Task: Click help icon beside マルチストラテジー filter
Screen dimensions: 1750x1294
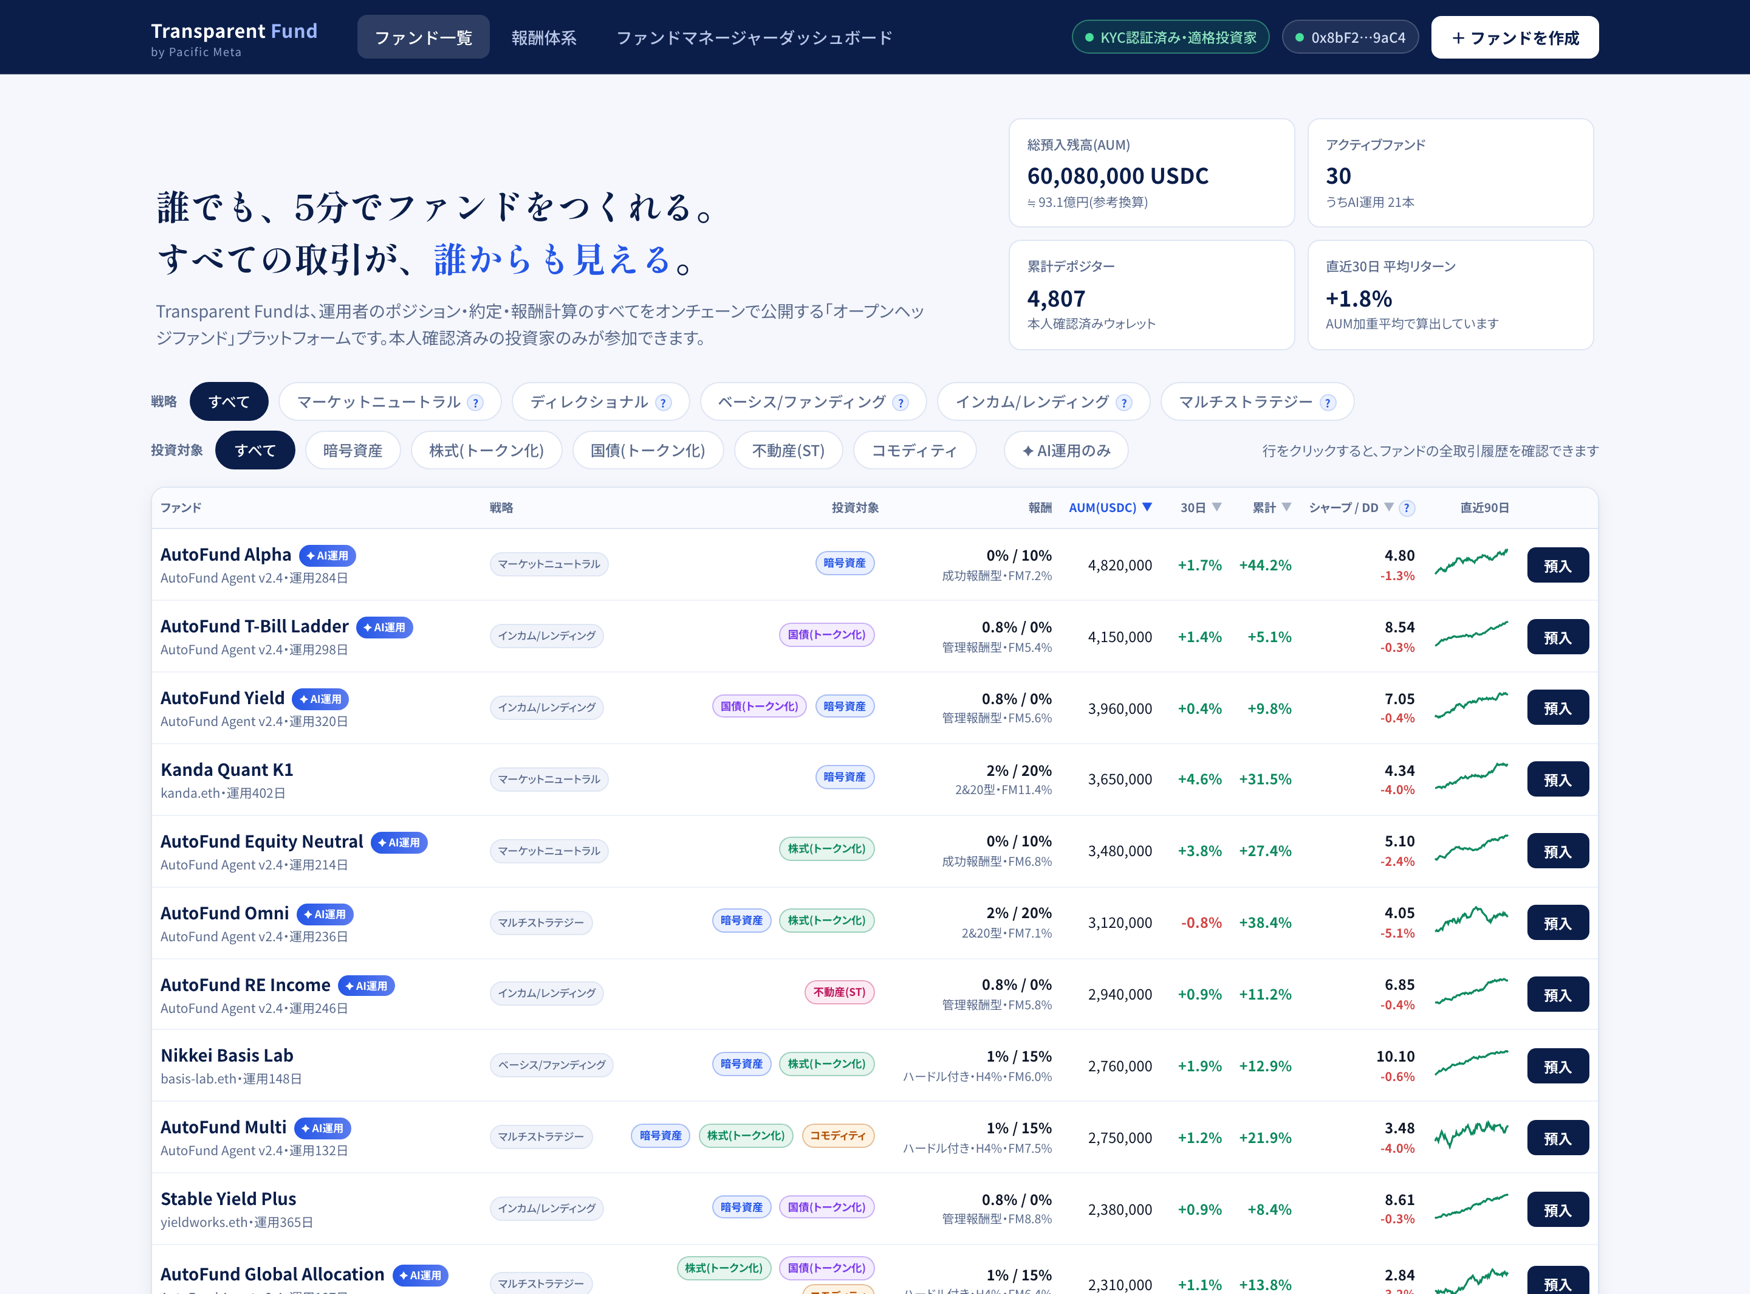Action: [x=1328, y=403]
